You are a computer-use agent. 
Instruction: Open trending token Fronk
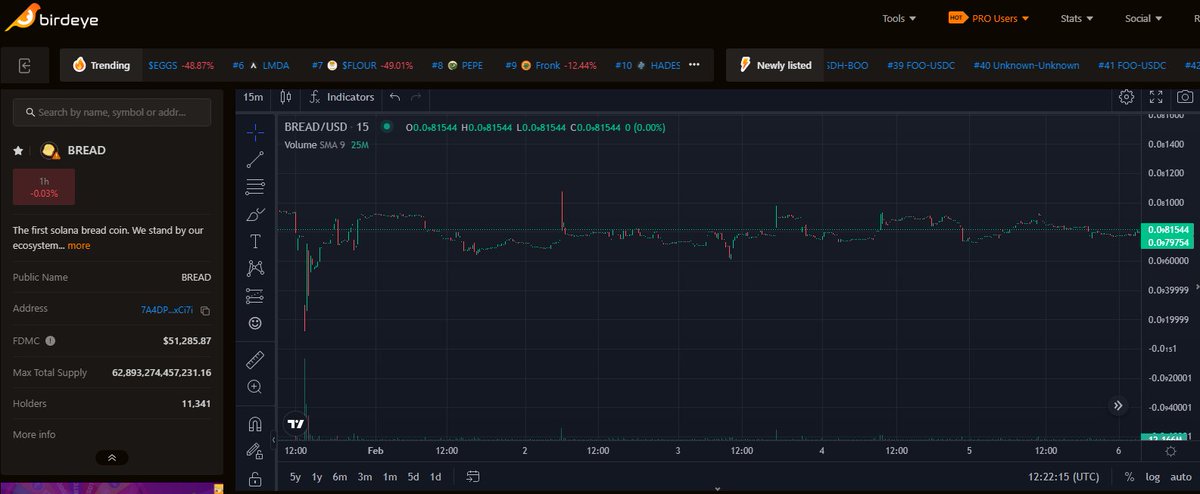551,65
